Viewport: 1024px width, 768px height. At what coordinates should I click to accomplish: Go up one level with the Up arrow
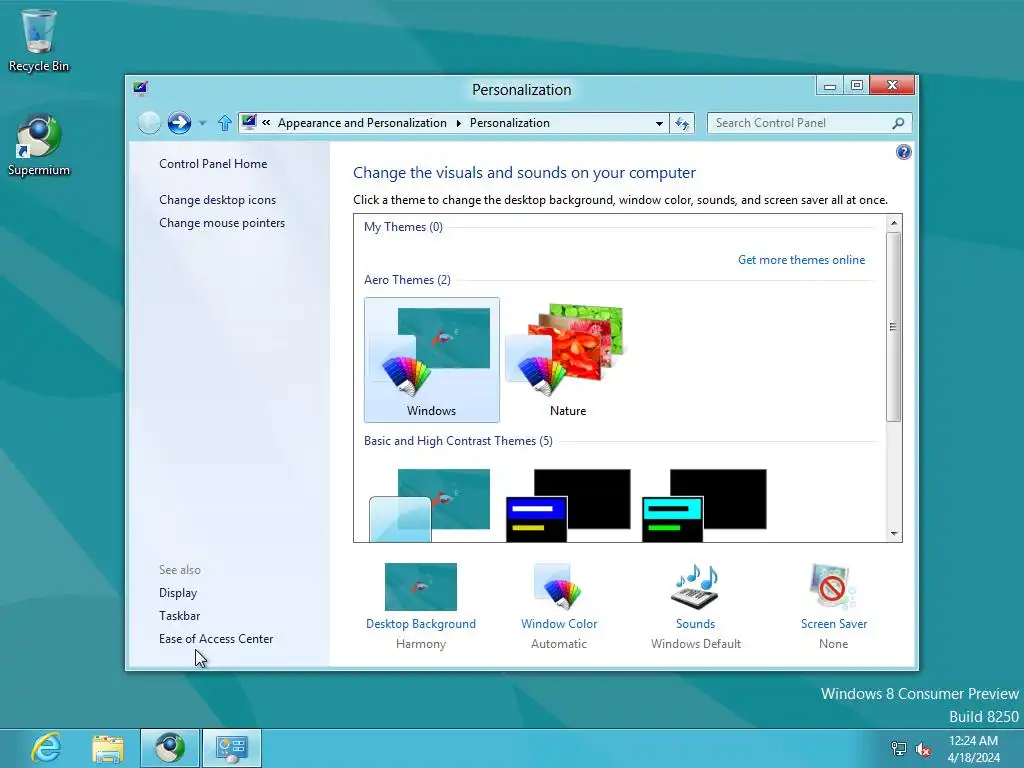(x=225, y=123)
